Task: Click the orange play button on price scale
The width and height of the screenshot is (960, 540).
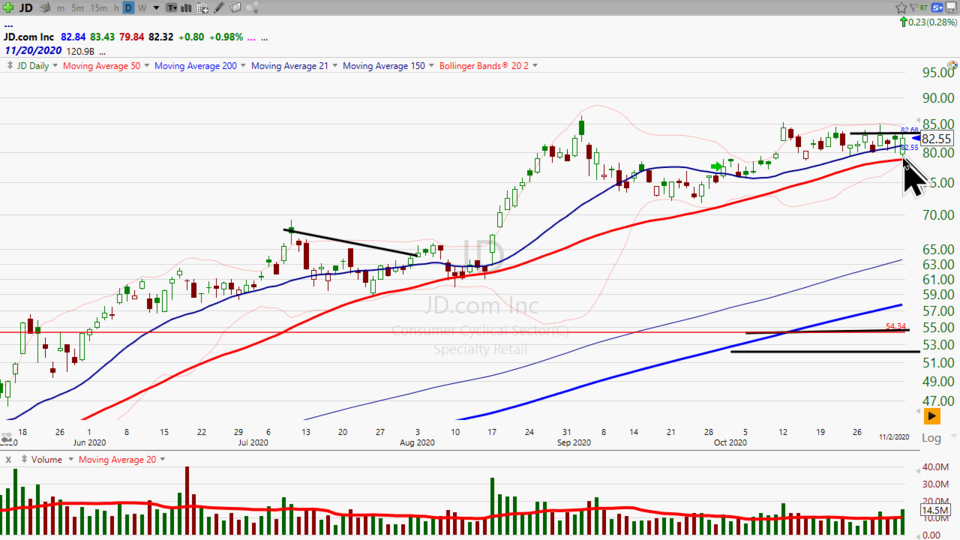Action: pyautogui.click(x=931, y=416)
